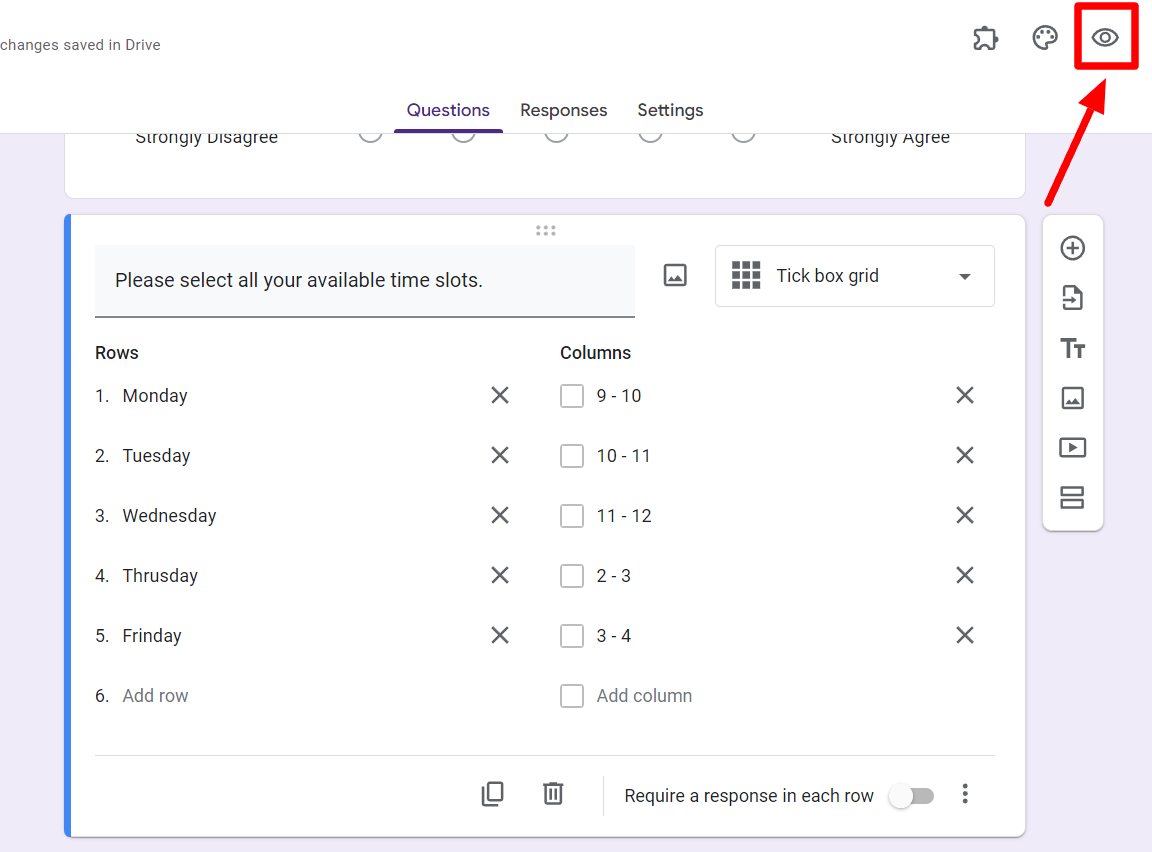Click the preview eye icon
This screenshot has height=852, width=1152.
click(x=1104, y=38)
